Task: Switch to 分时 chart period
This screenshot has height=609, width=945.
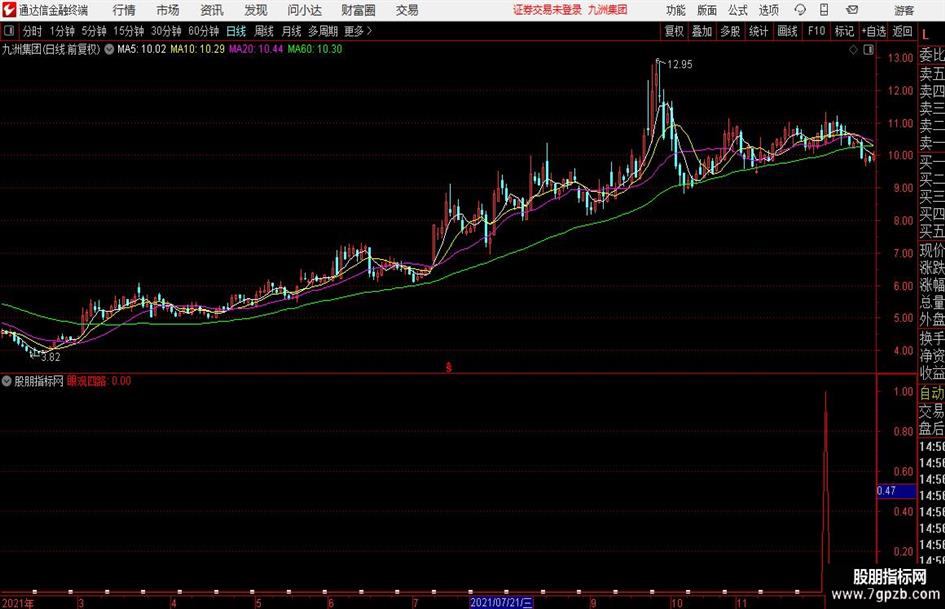Action: tap(33, 31)
